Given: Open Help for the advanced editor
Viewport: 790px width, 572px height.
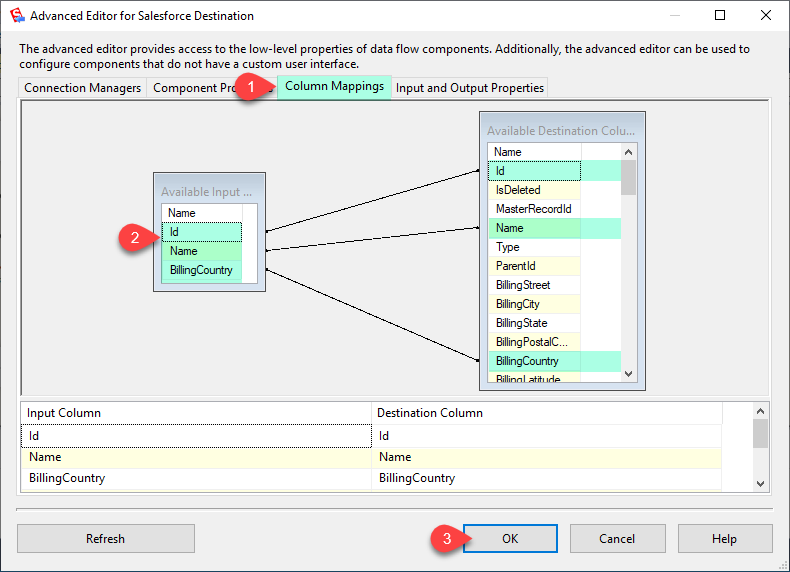Looking at the screenshot, I should point(725,539).
